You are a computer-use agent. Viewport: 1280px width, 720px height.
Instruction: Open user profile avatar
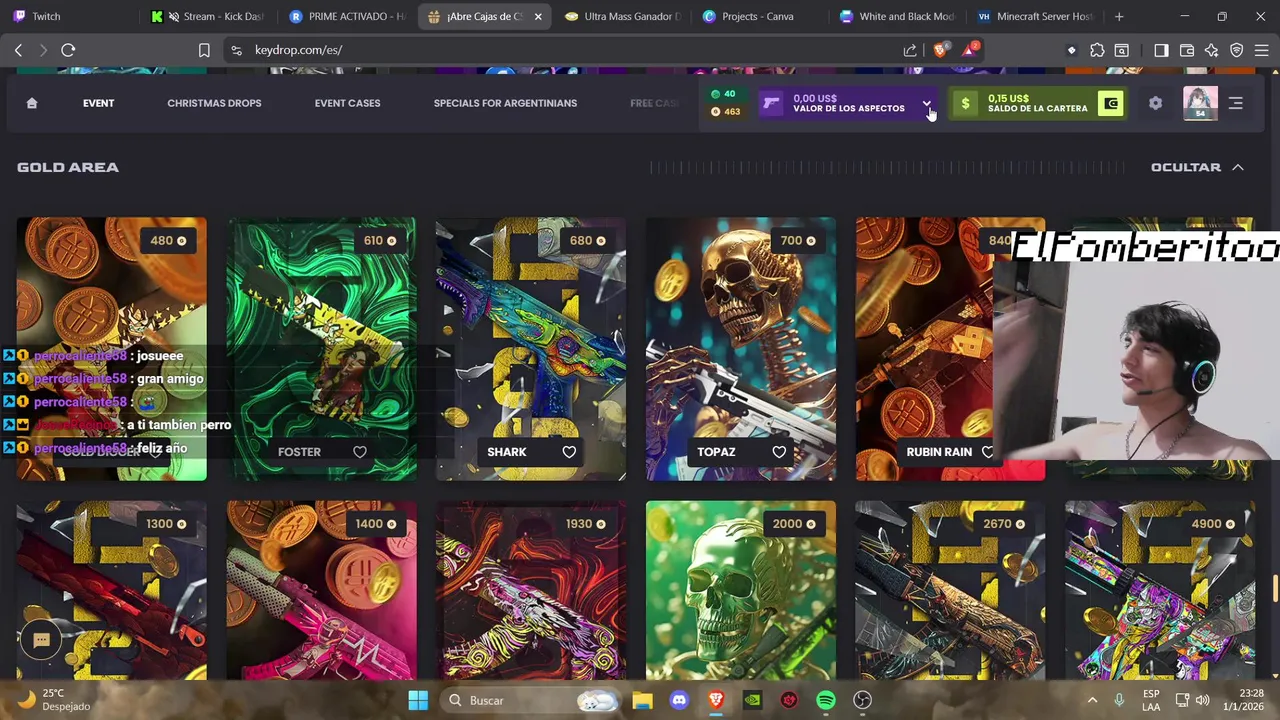(x=1200, y=103)
